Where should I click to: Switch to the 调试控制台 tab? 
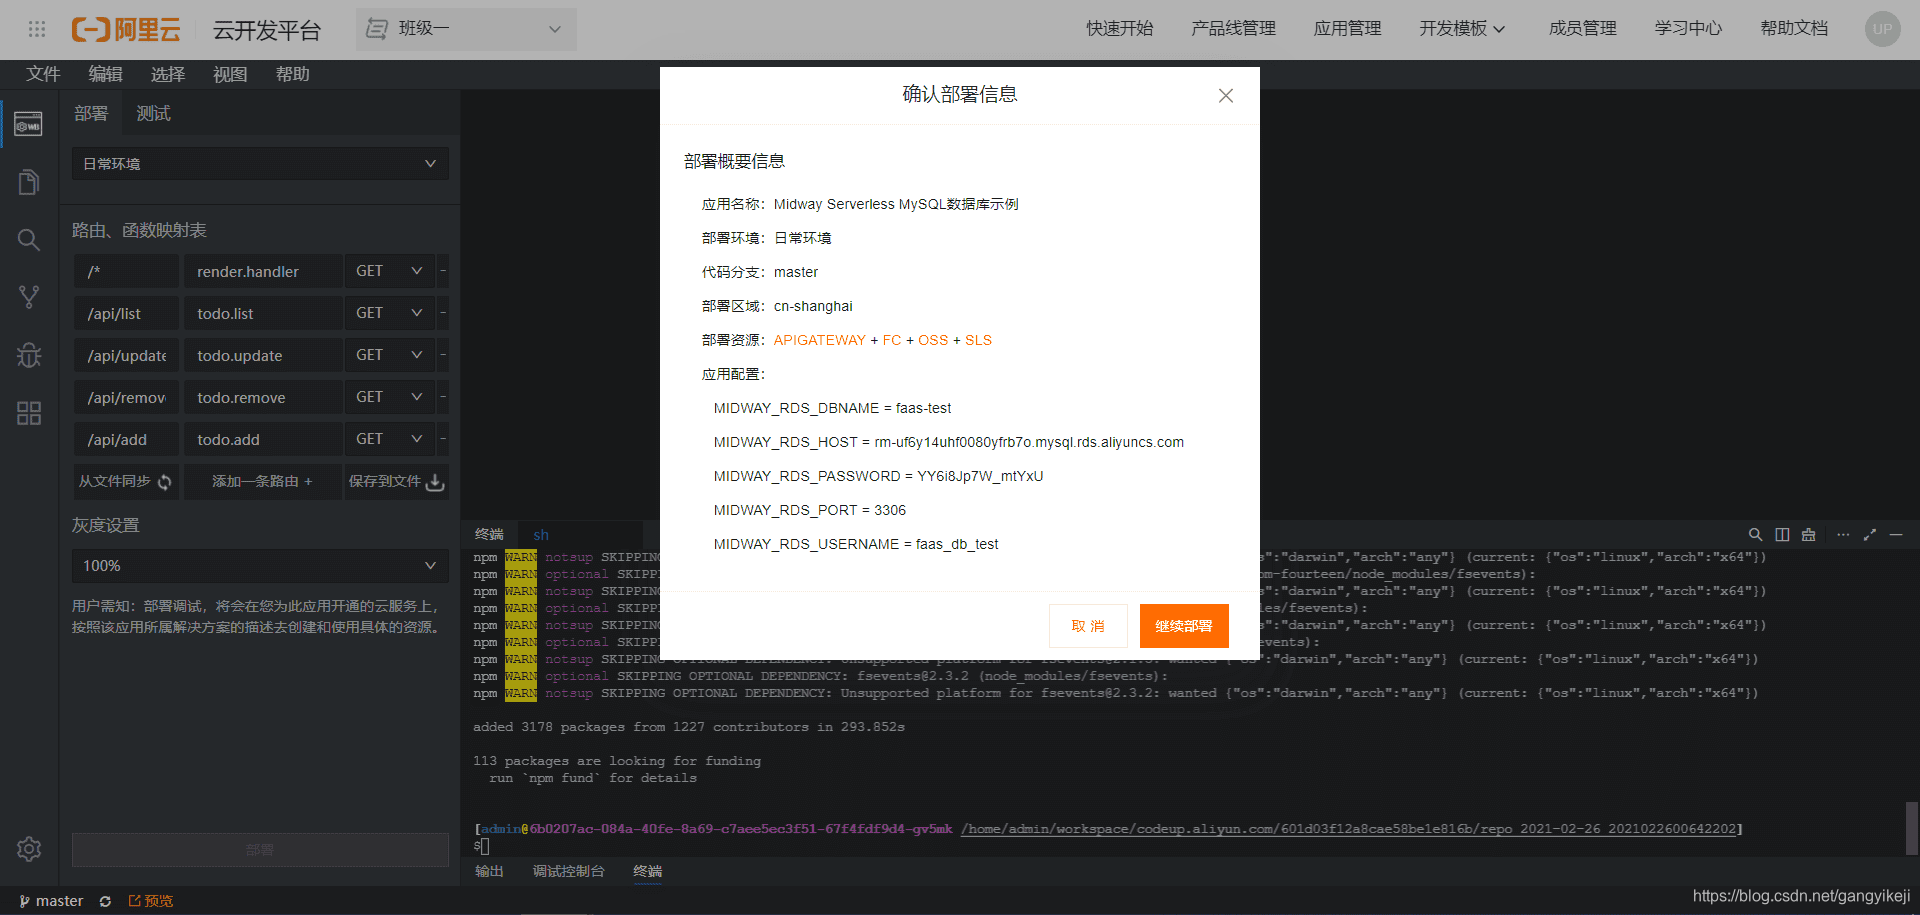click(568, 871)
